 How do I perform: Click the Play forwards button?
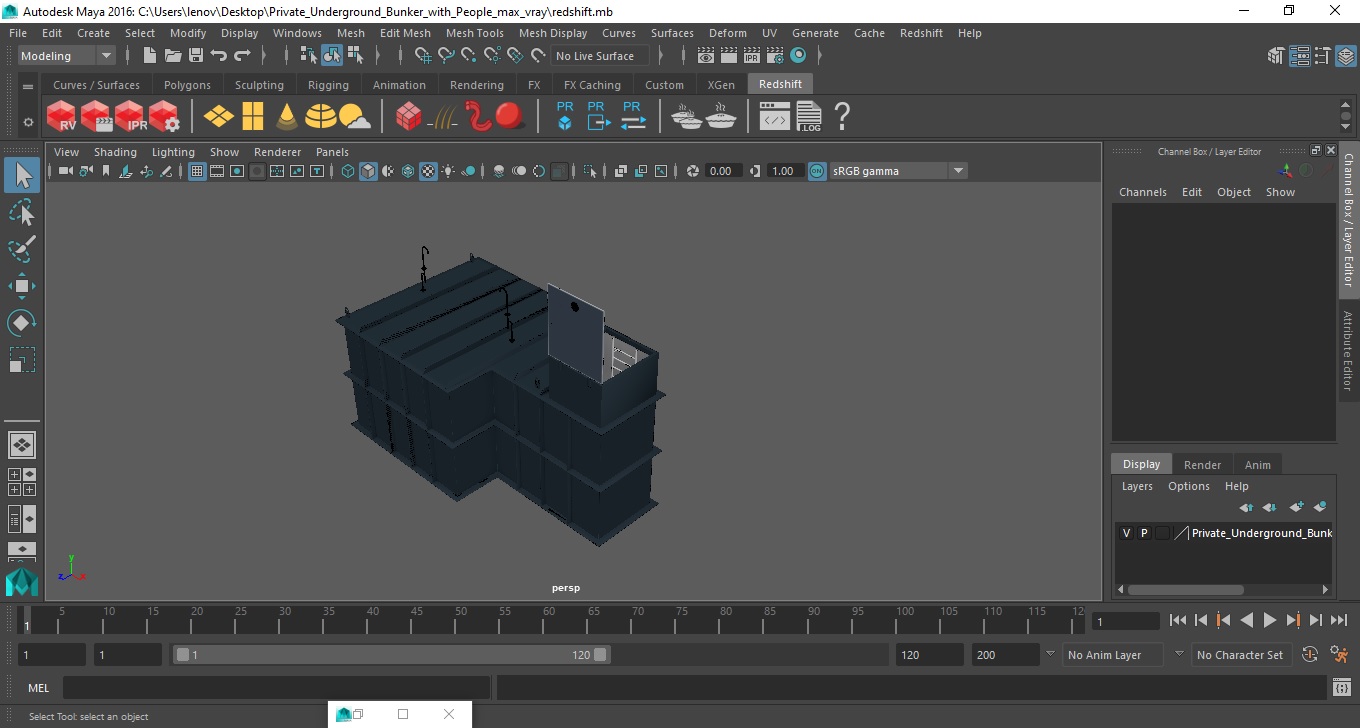point(1269,620)
